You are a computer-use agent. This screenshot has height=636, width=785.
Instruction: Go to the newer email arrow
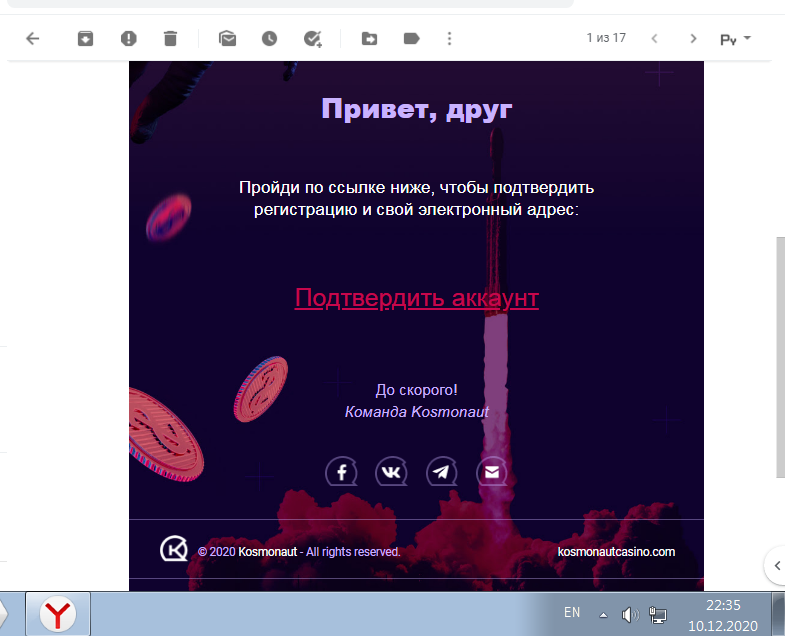[x=654, y=39]
